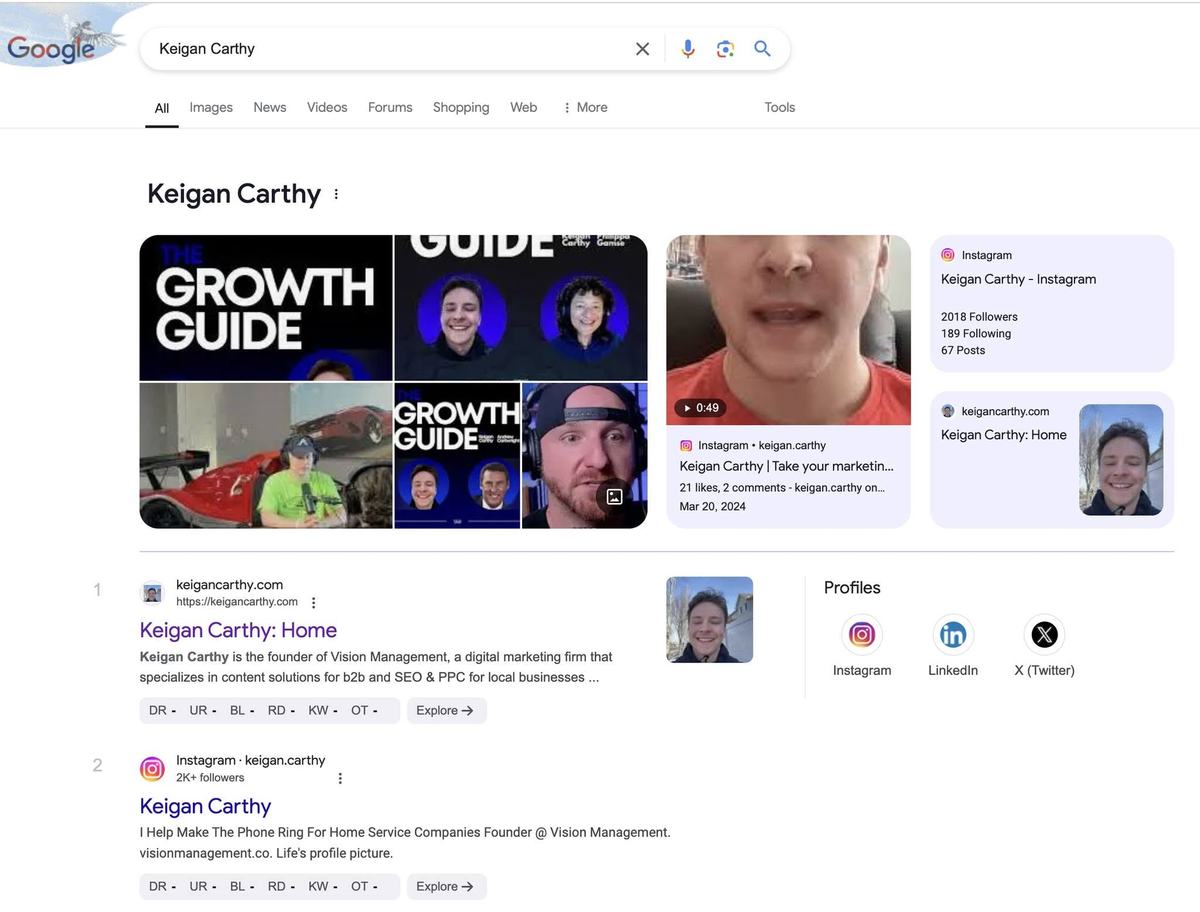Click the '189 Following' text
This screenshot has height=912, width=1200.
pos(976,334)
